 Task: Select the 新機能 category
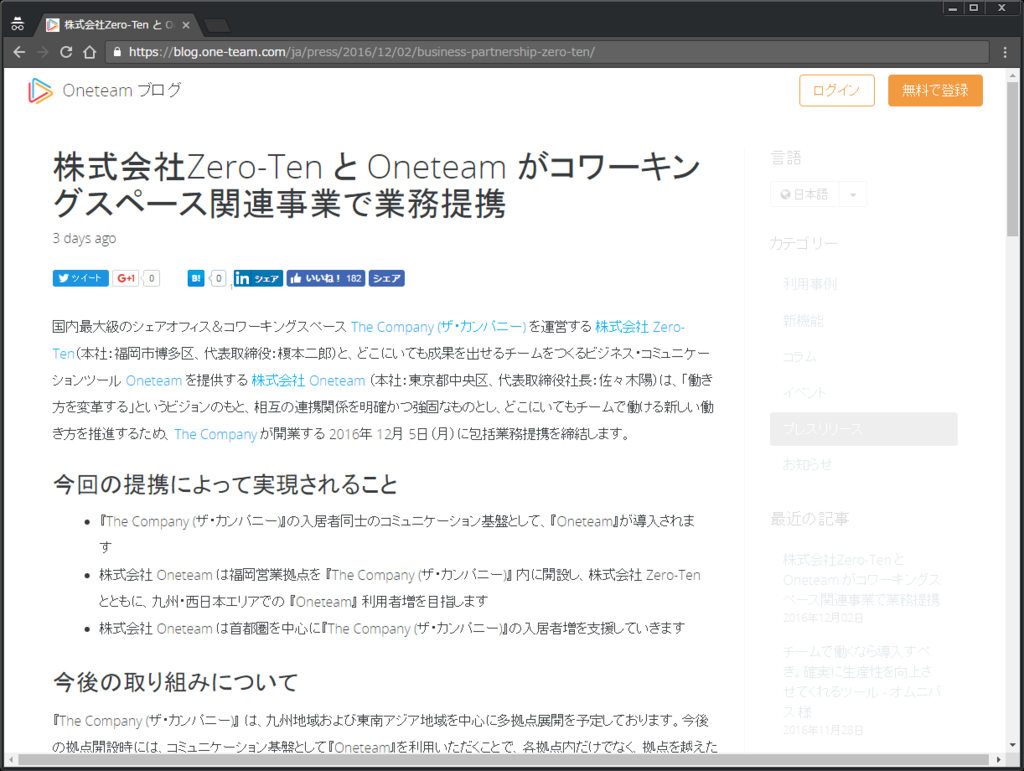803,321
